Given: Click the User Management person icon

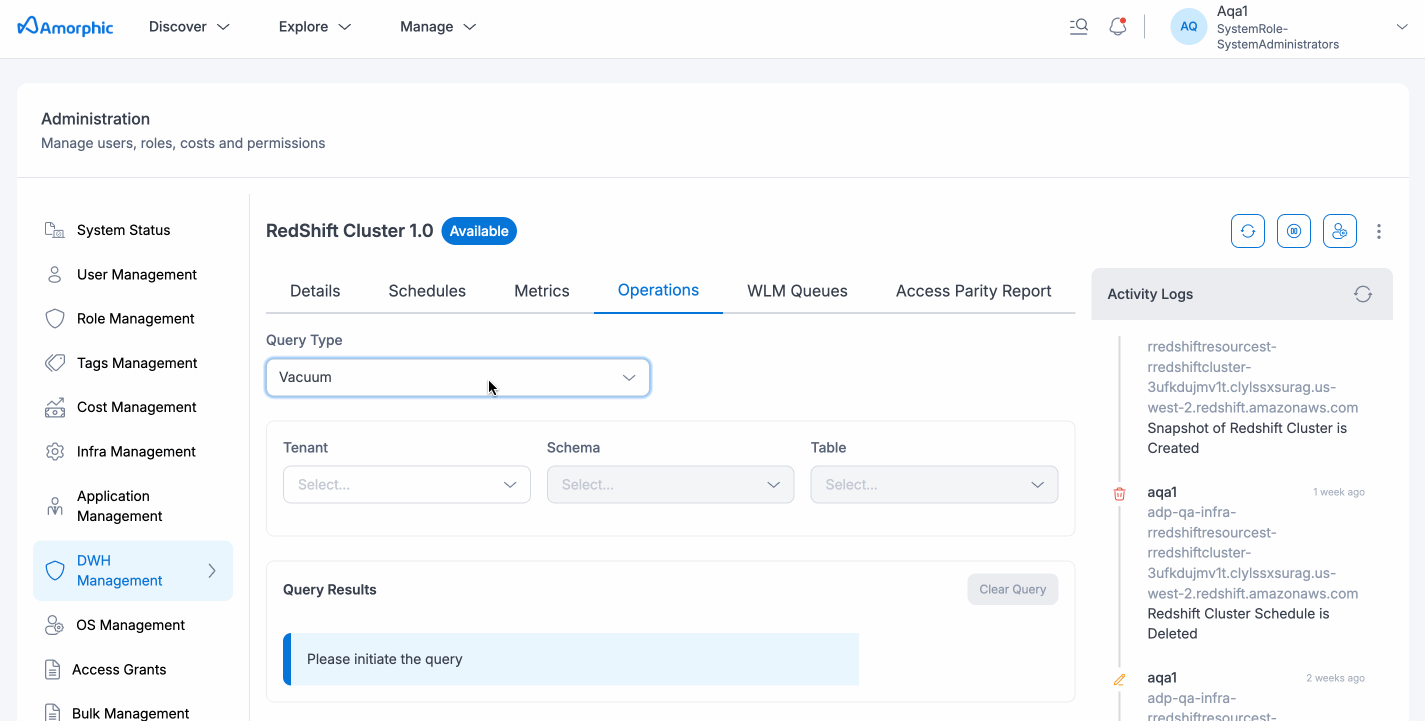Looking at the screenshot, I should coord(55,274).
